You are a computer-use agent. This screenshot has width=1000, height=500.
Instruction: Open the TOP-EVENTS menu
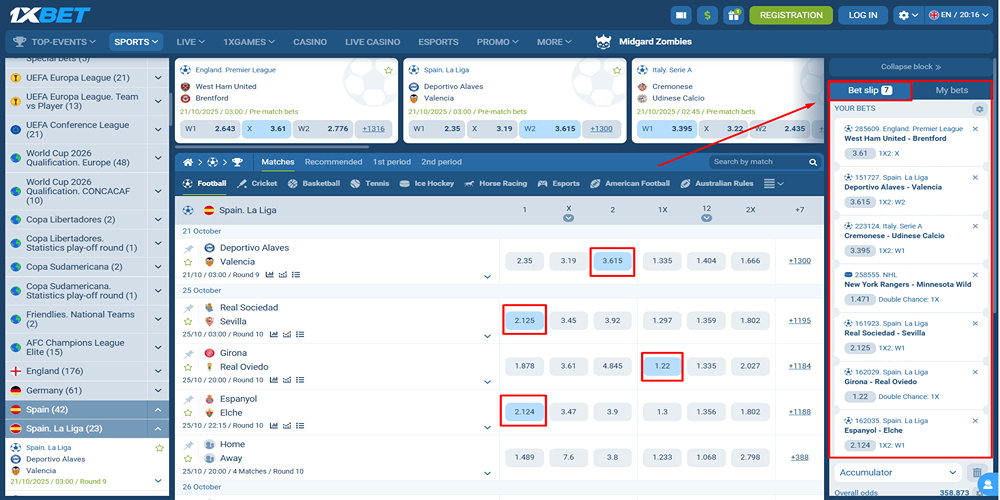[55, 42]
